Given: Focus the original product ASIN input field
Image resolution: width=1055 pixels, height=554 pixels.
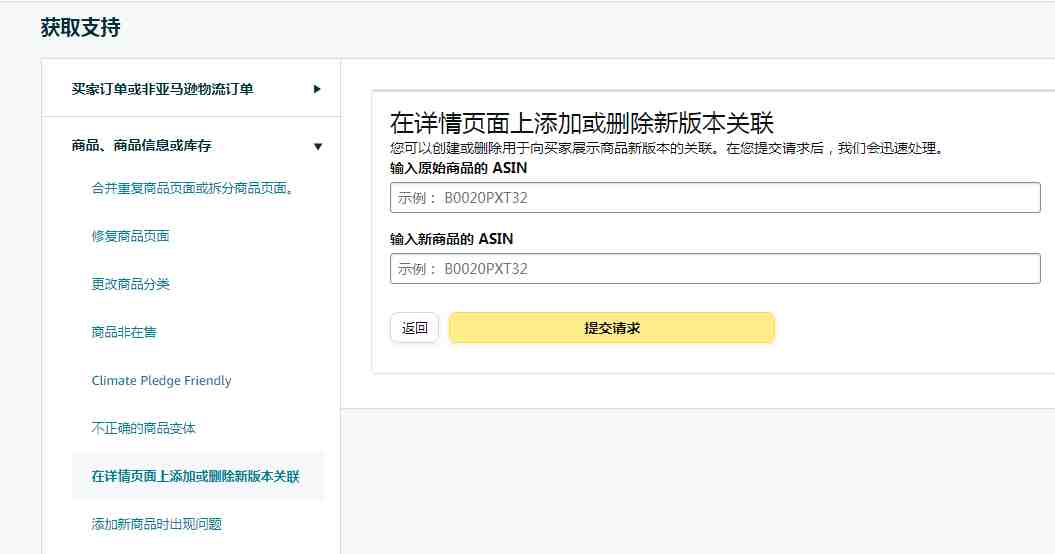Looking at the screenshot, I should [x=715, y=198].
